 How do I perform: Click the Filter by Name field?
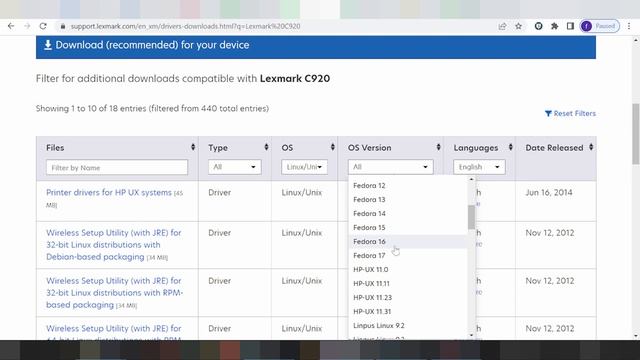click(117, 167)
